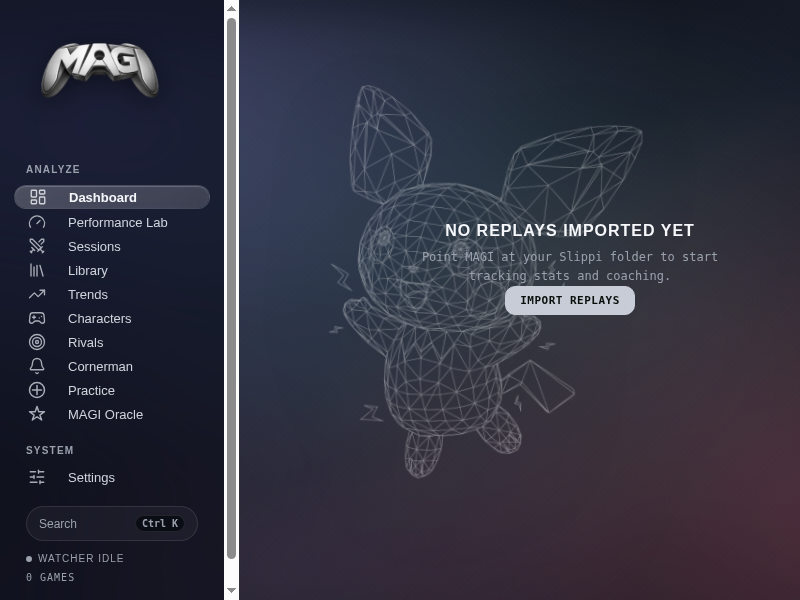The width and height of the screenshot is (800, 600).
Task: Click the sidebar scrollbar down arrow
Action: pos(232,590)
